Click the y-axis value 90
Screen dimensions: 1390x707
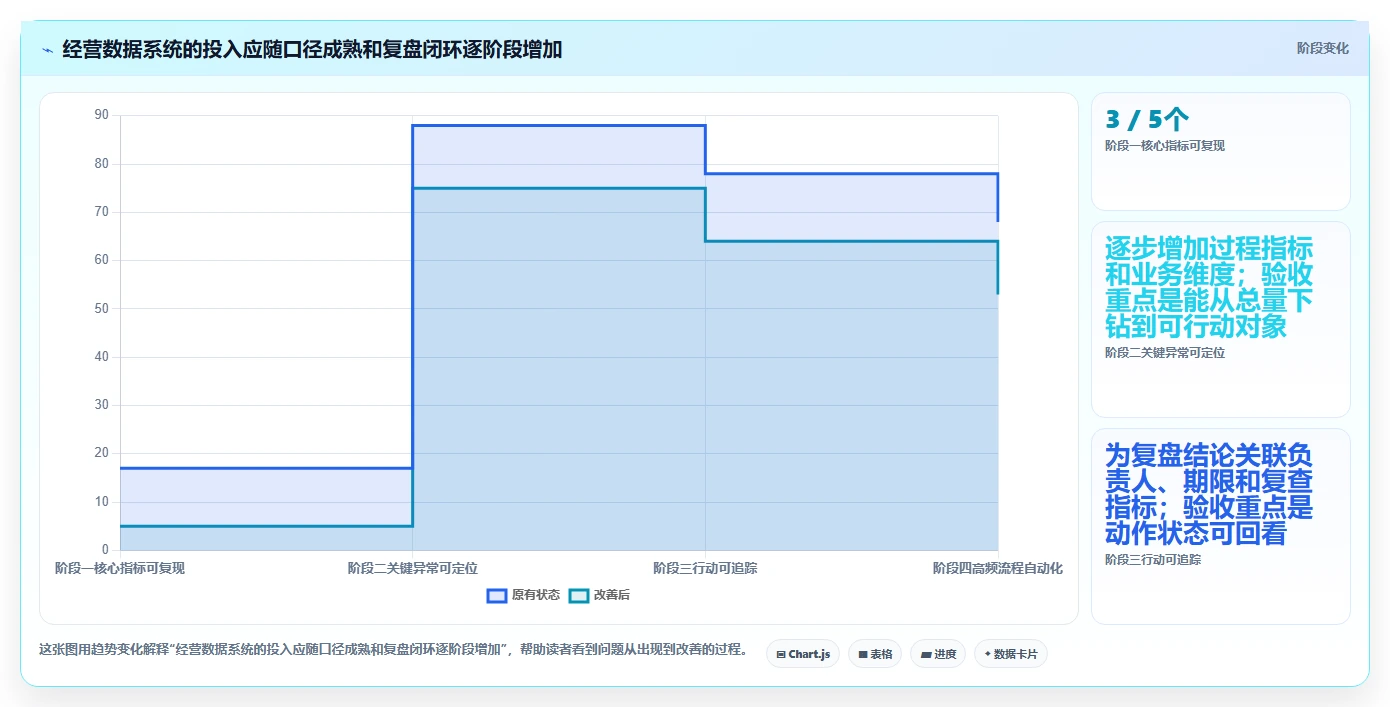click(x=102, y=115)
